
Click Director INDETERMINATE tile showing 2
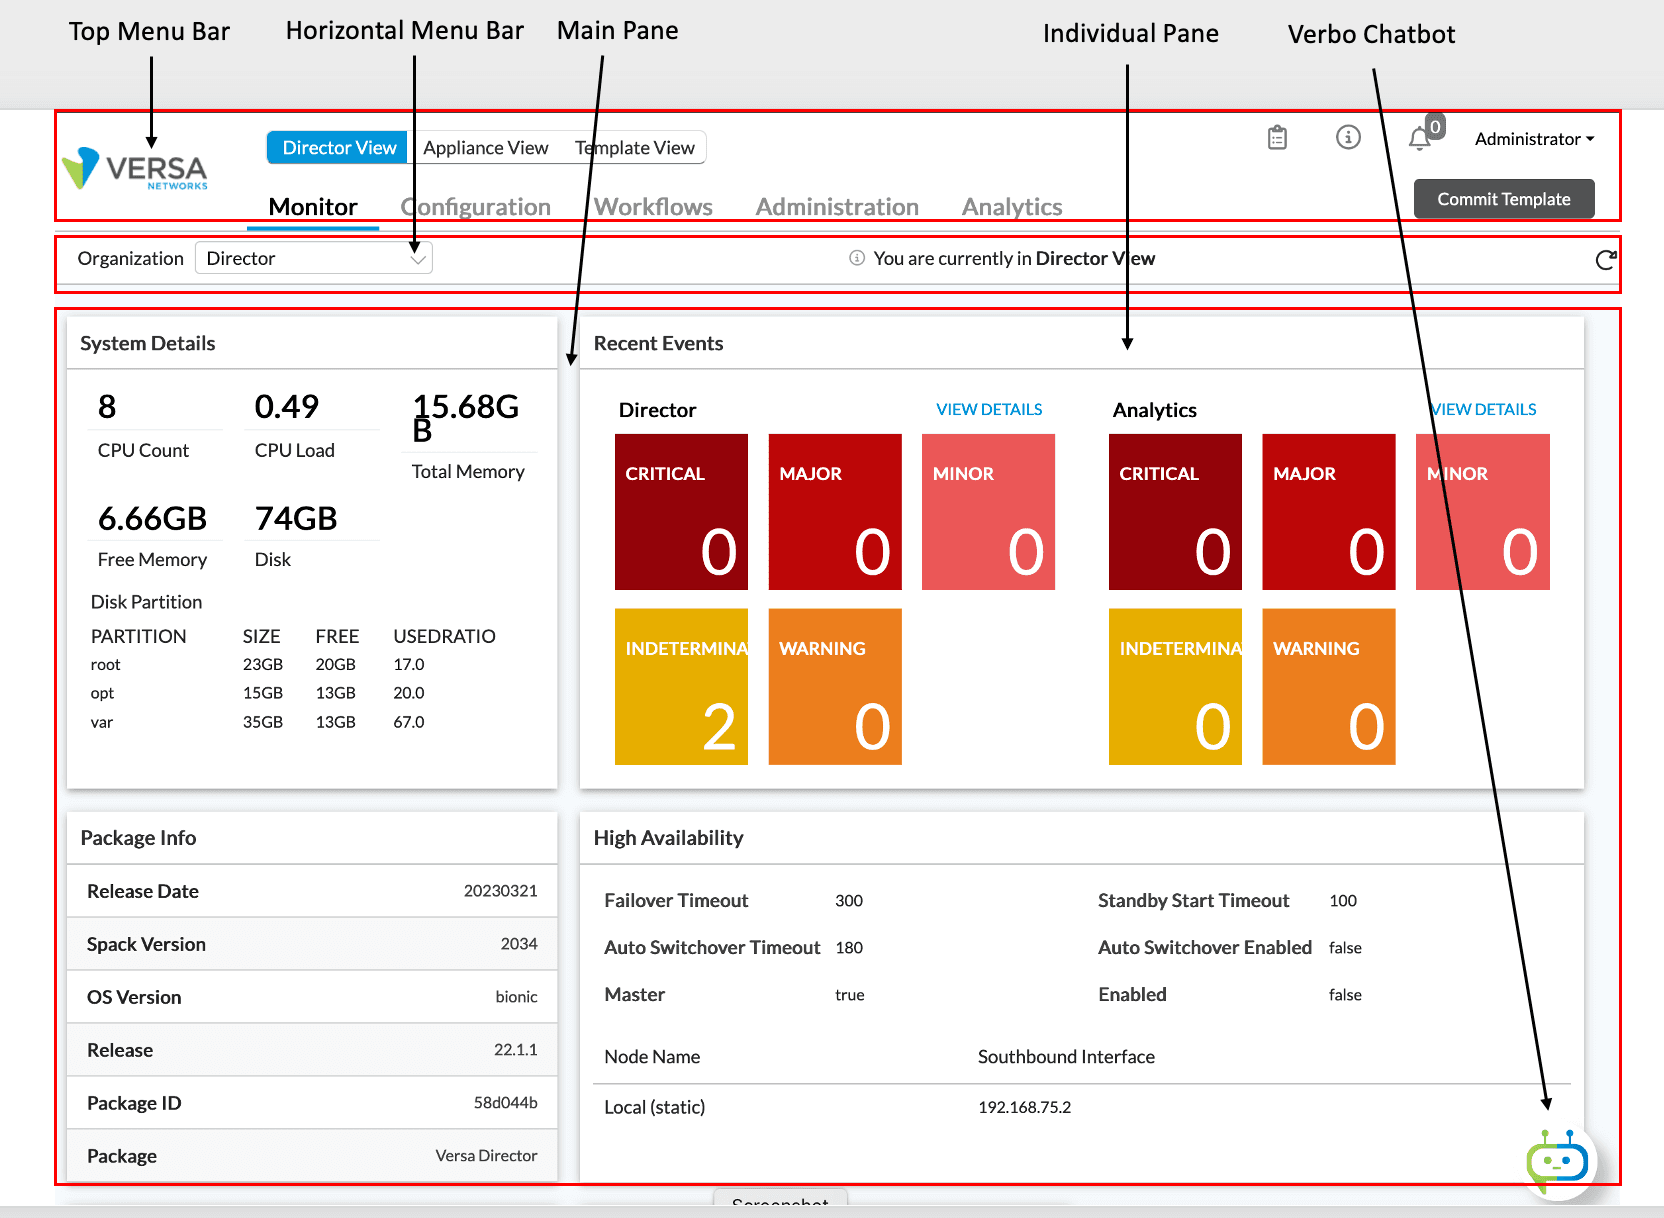click(x=681, y=687)
